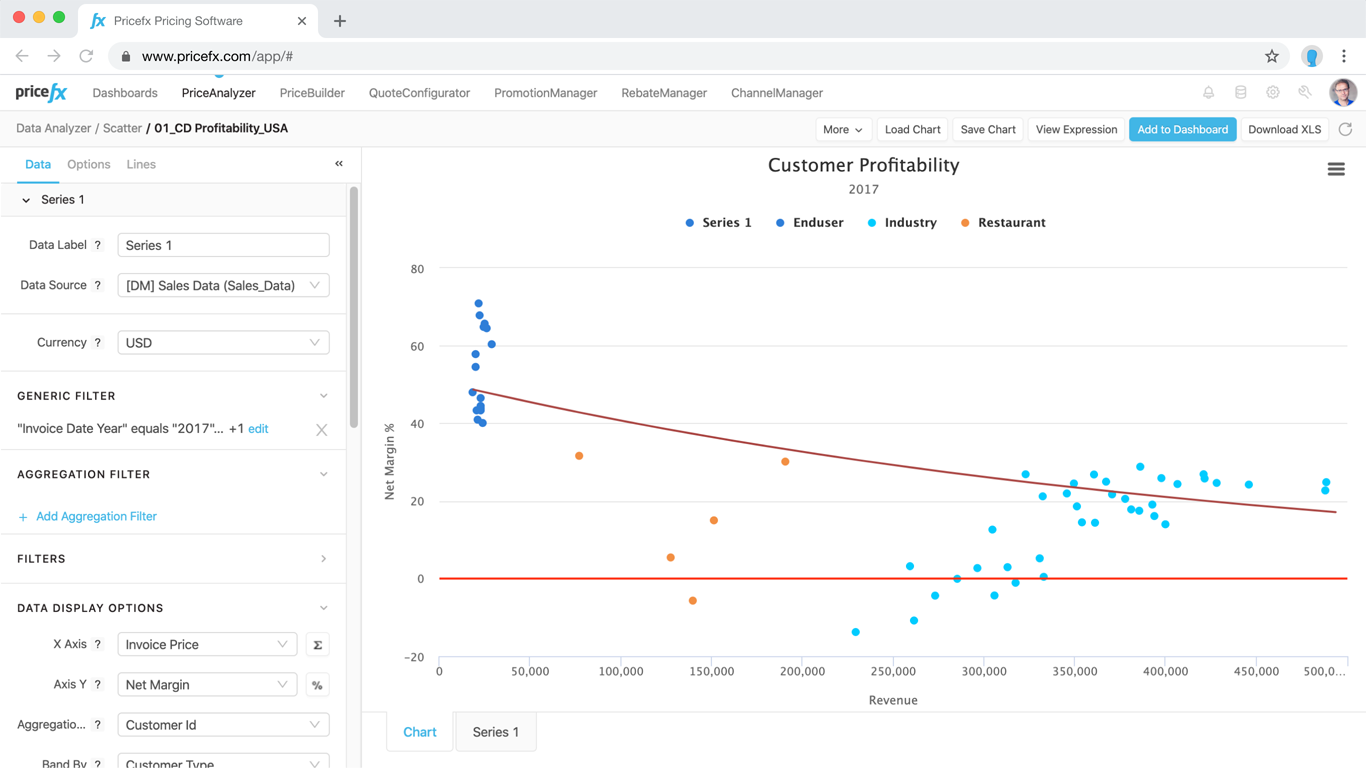
Task: Open the chart hamburger menu
Action: 1335,170
